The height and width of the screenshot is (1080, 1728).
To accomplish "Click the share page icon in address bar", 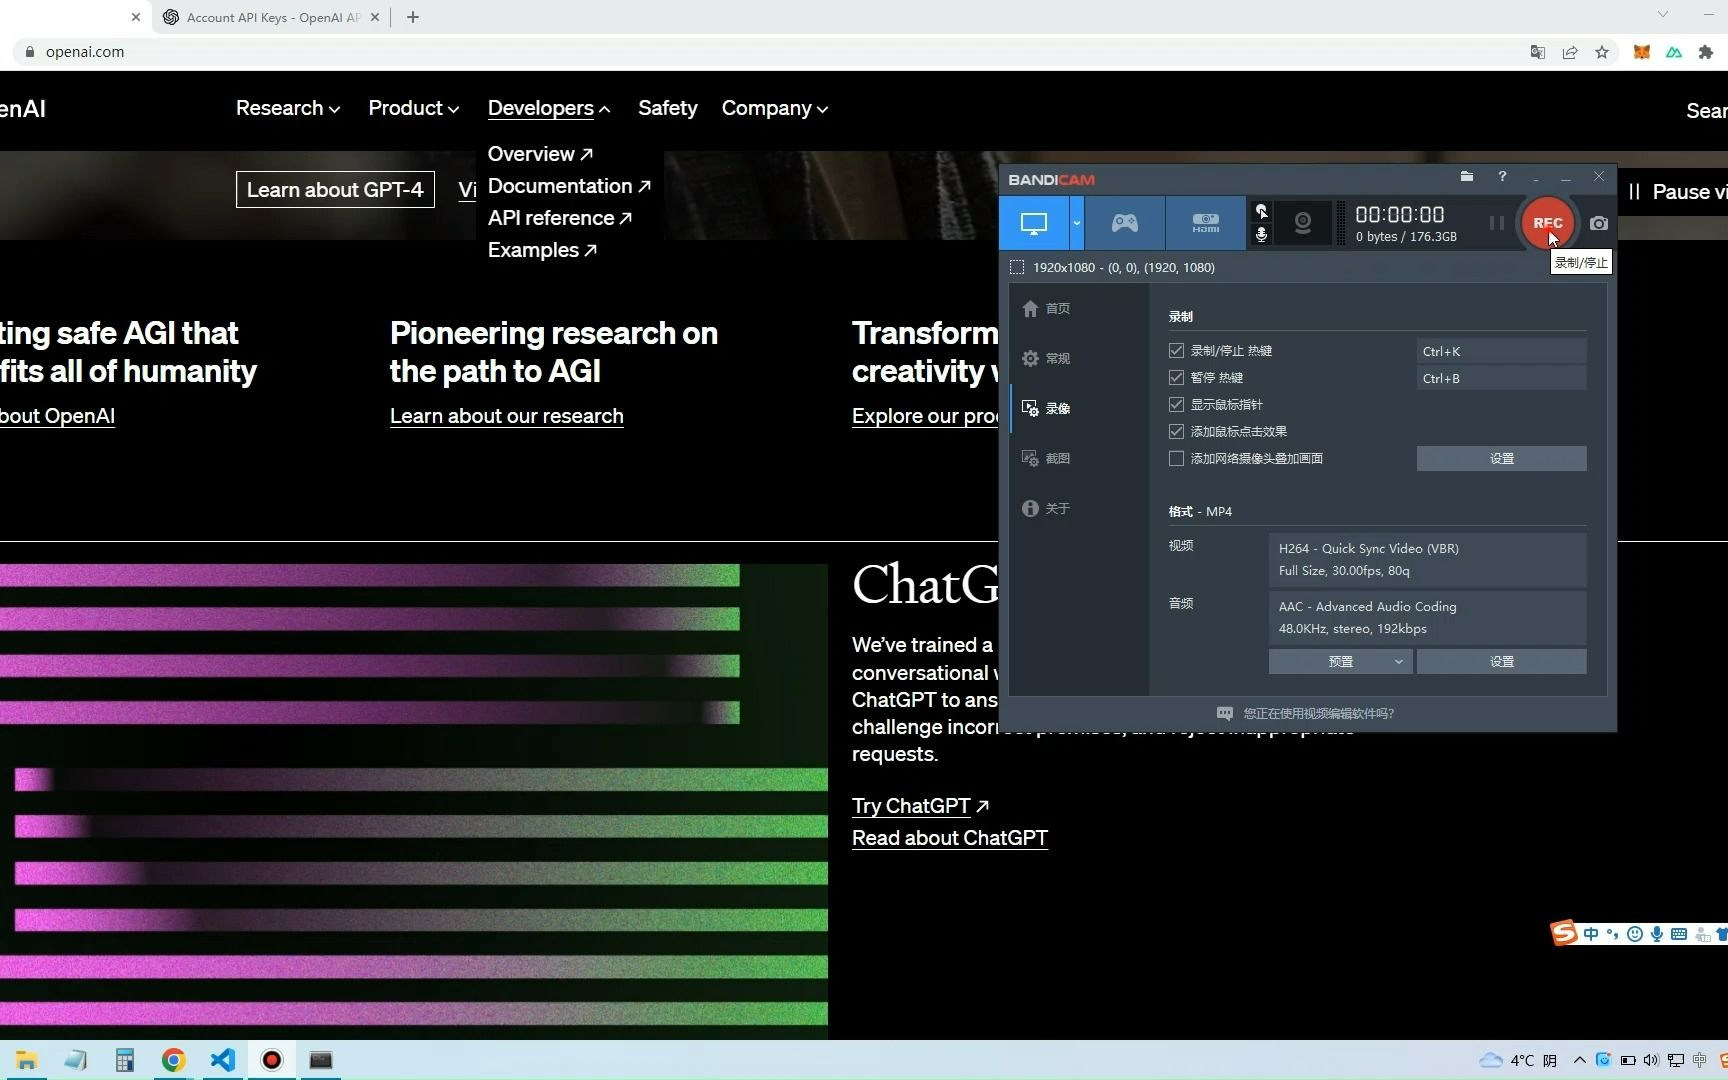I will (x=1570, y=52).
